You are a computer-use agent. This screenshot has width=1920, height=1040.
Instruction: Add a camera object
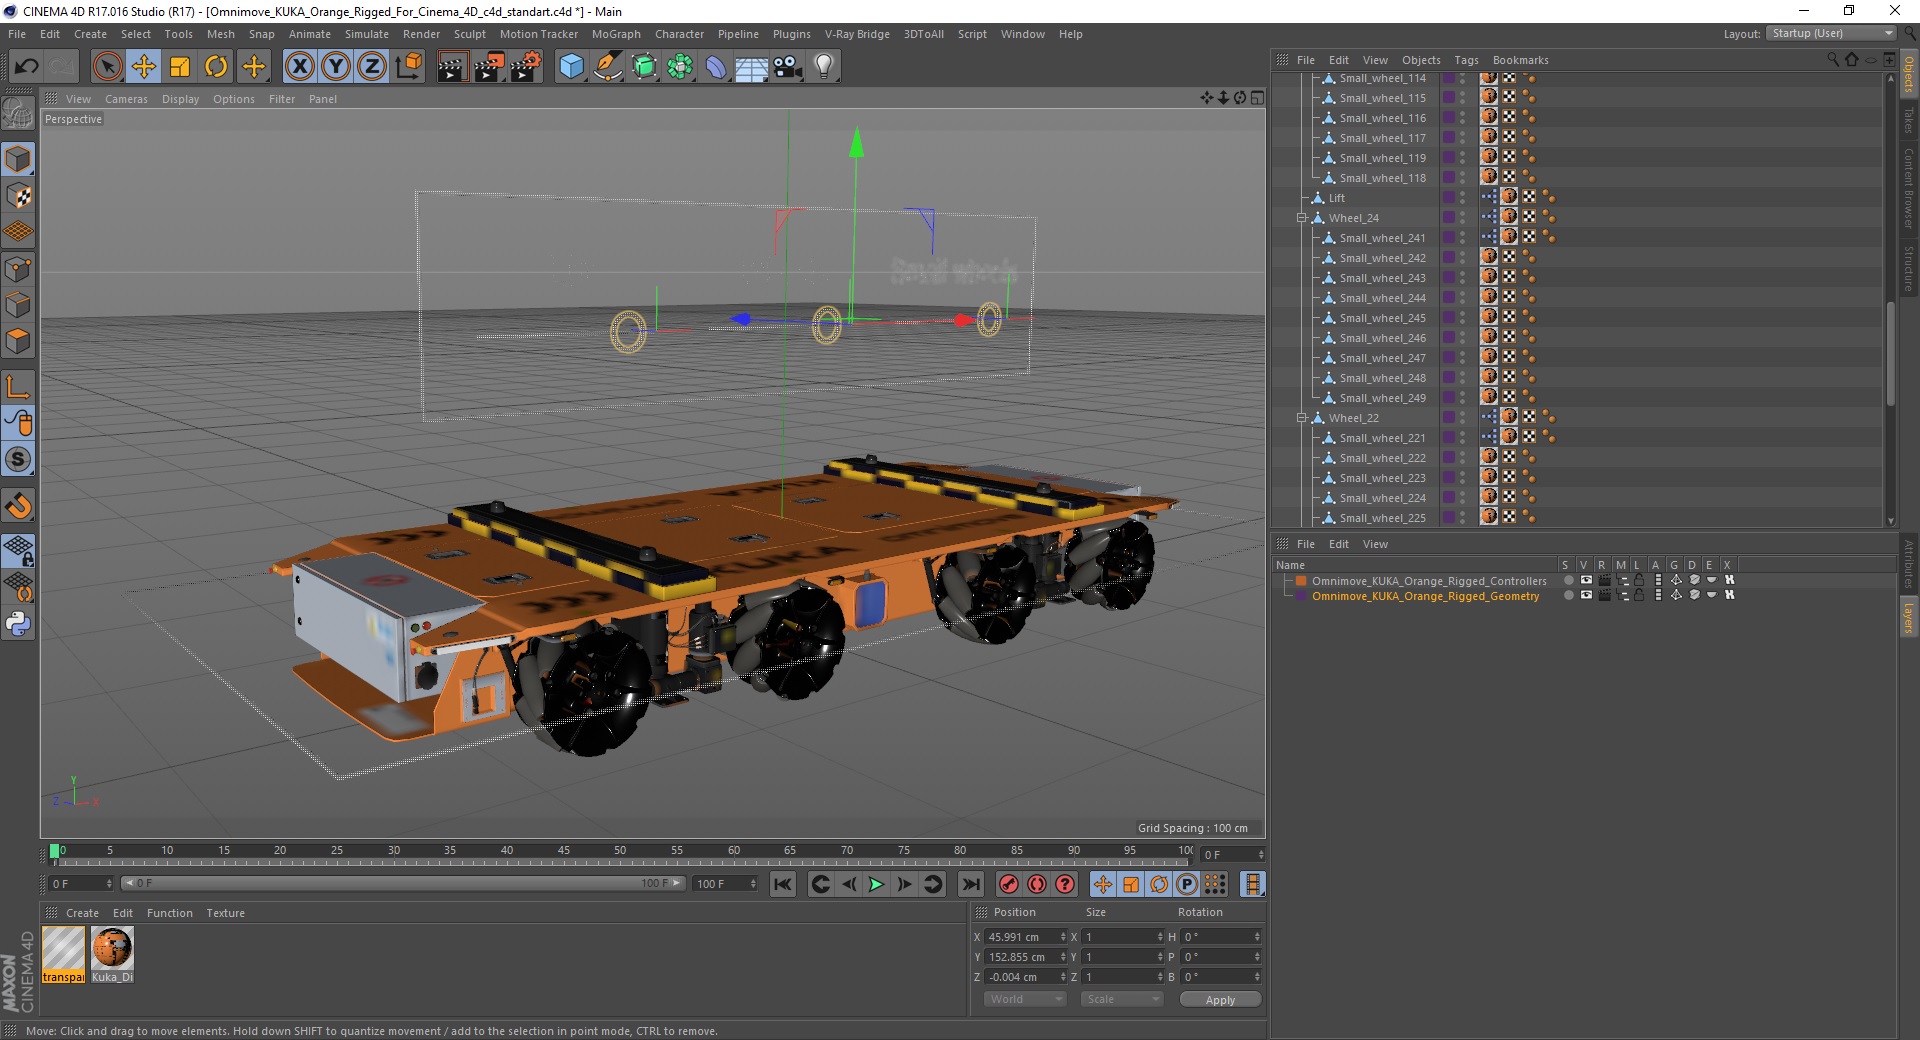788,67
